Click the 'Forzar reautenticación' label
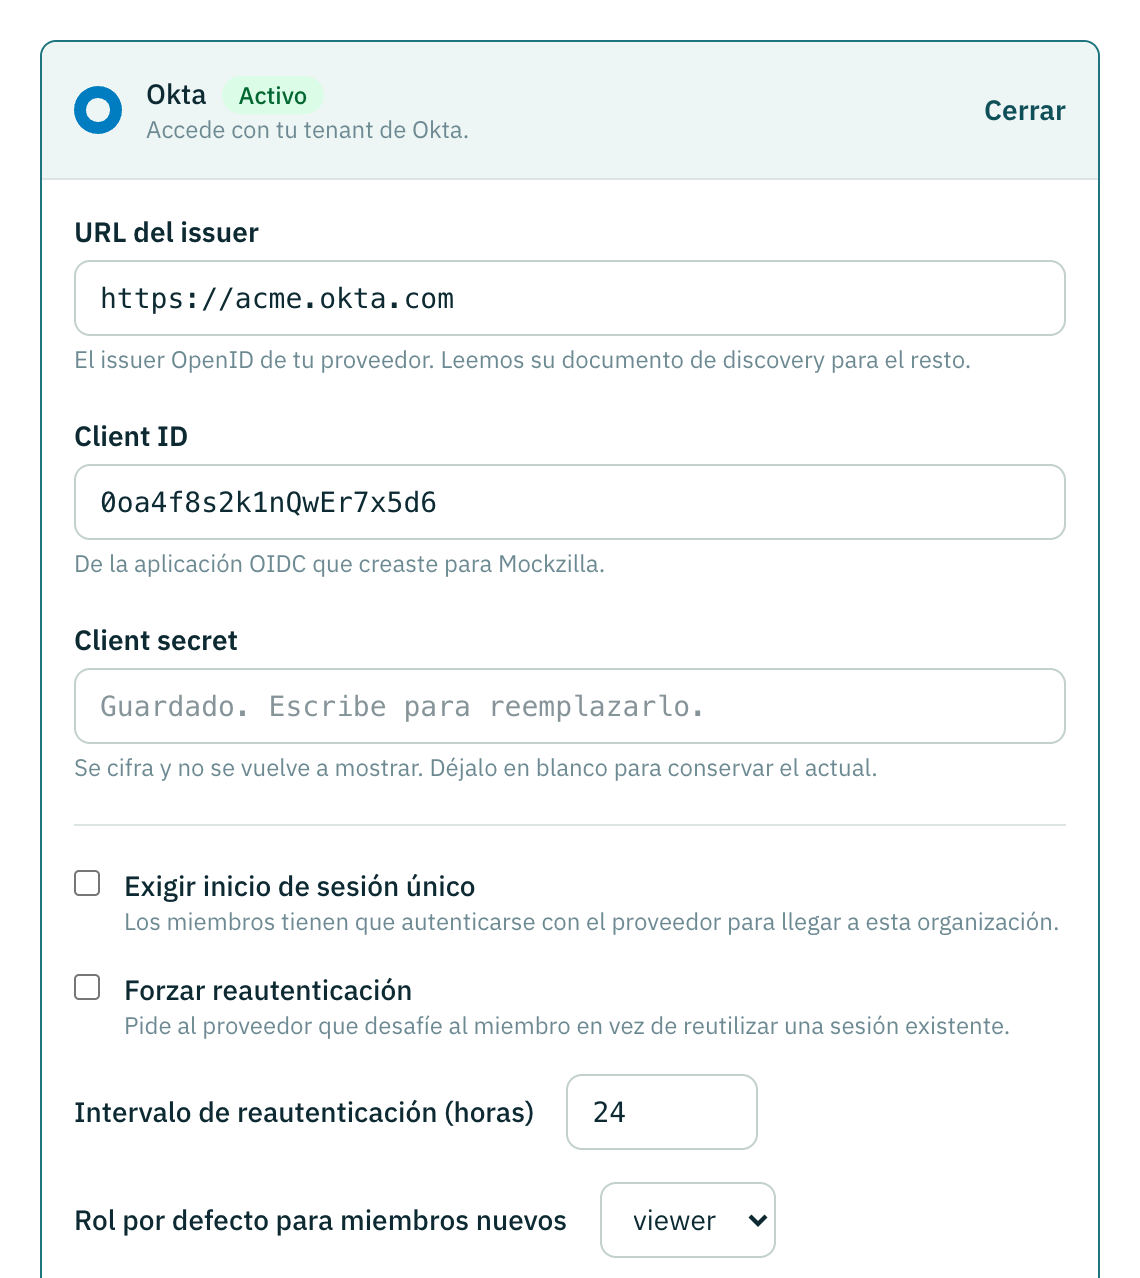 (x=268, y=990)
